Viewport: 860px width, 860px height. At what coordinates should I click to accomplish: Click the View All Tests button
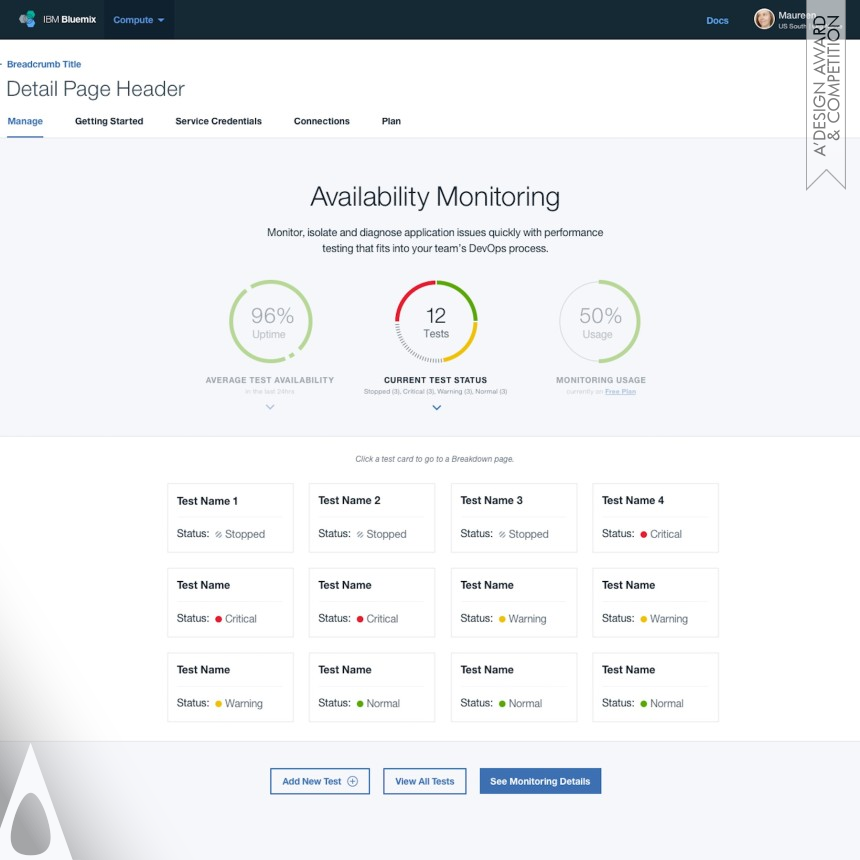[x=424, y=781]
